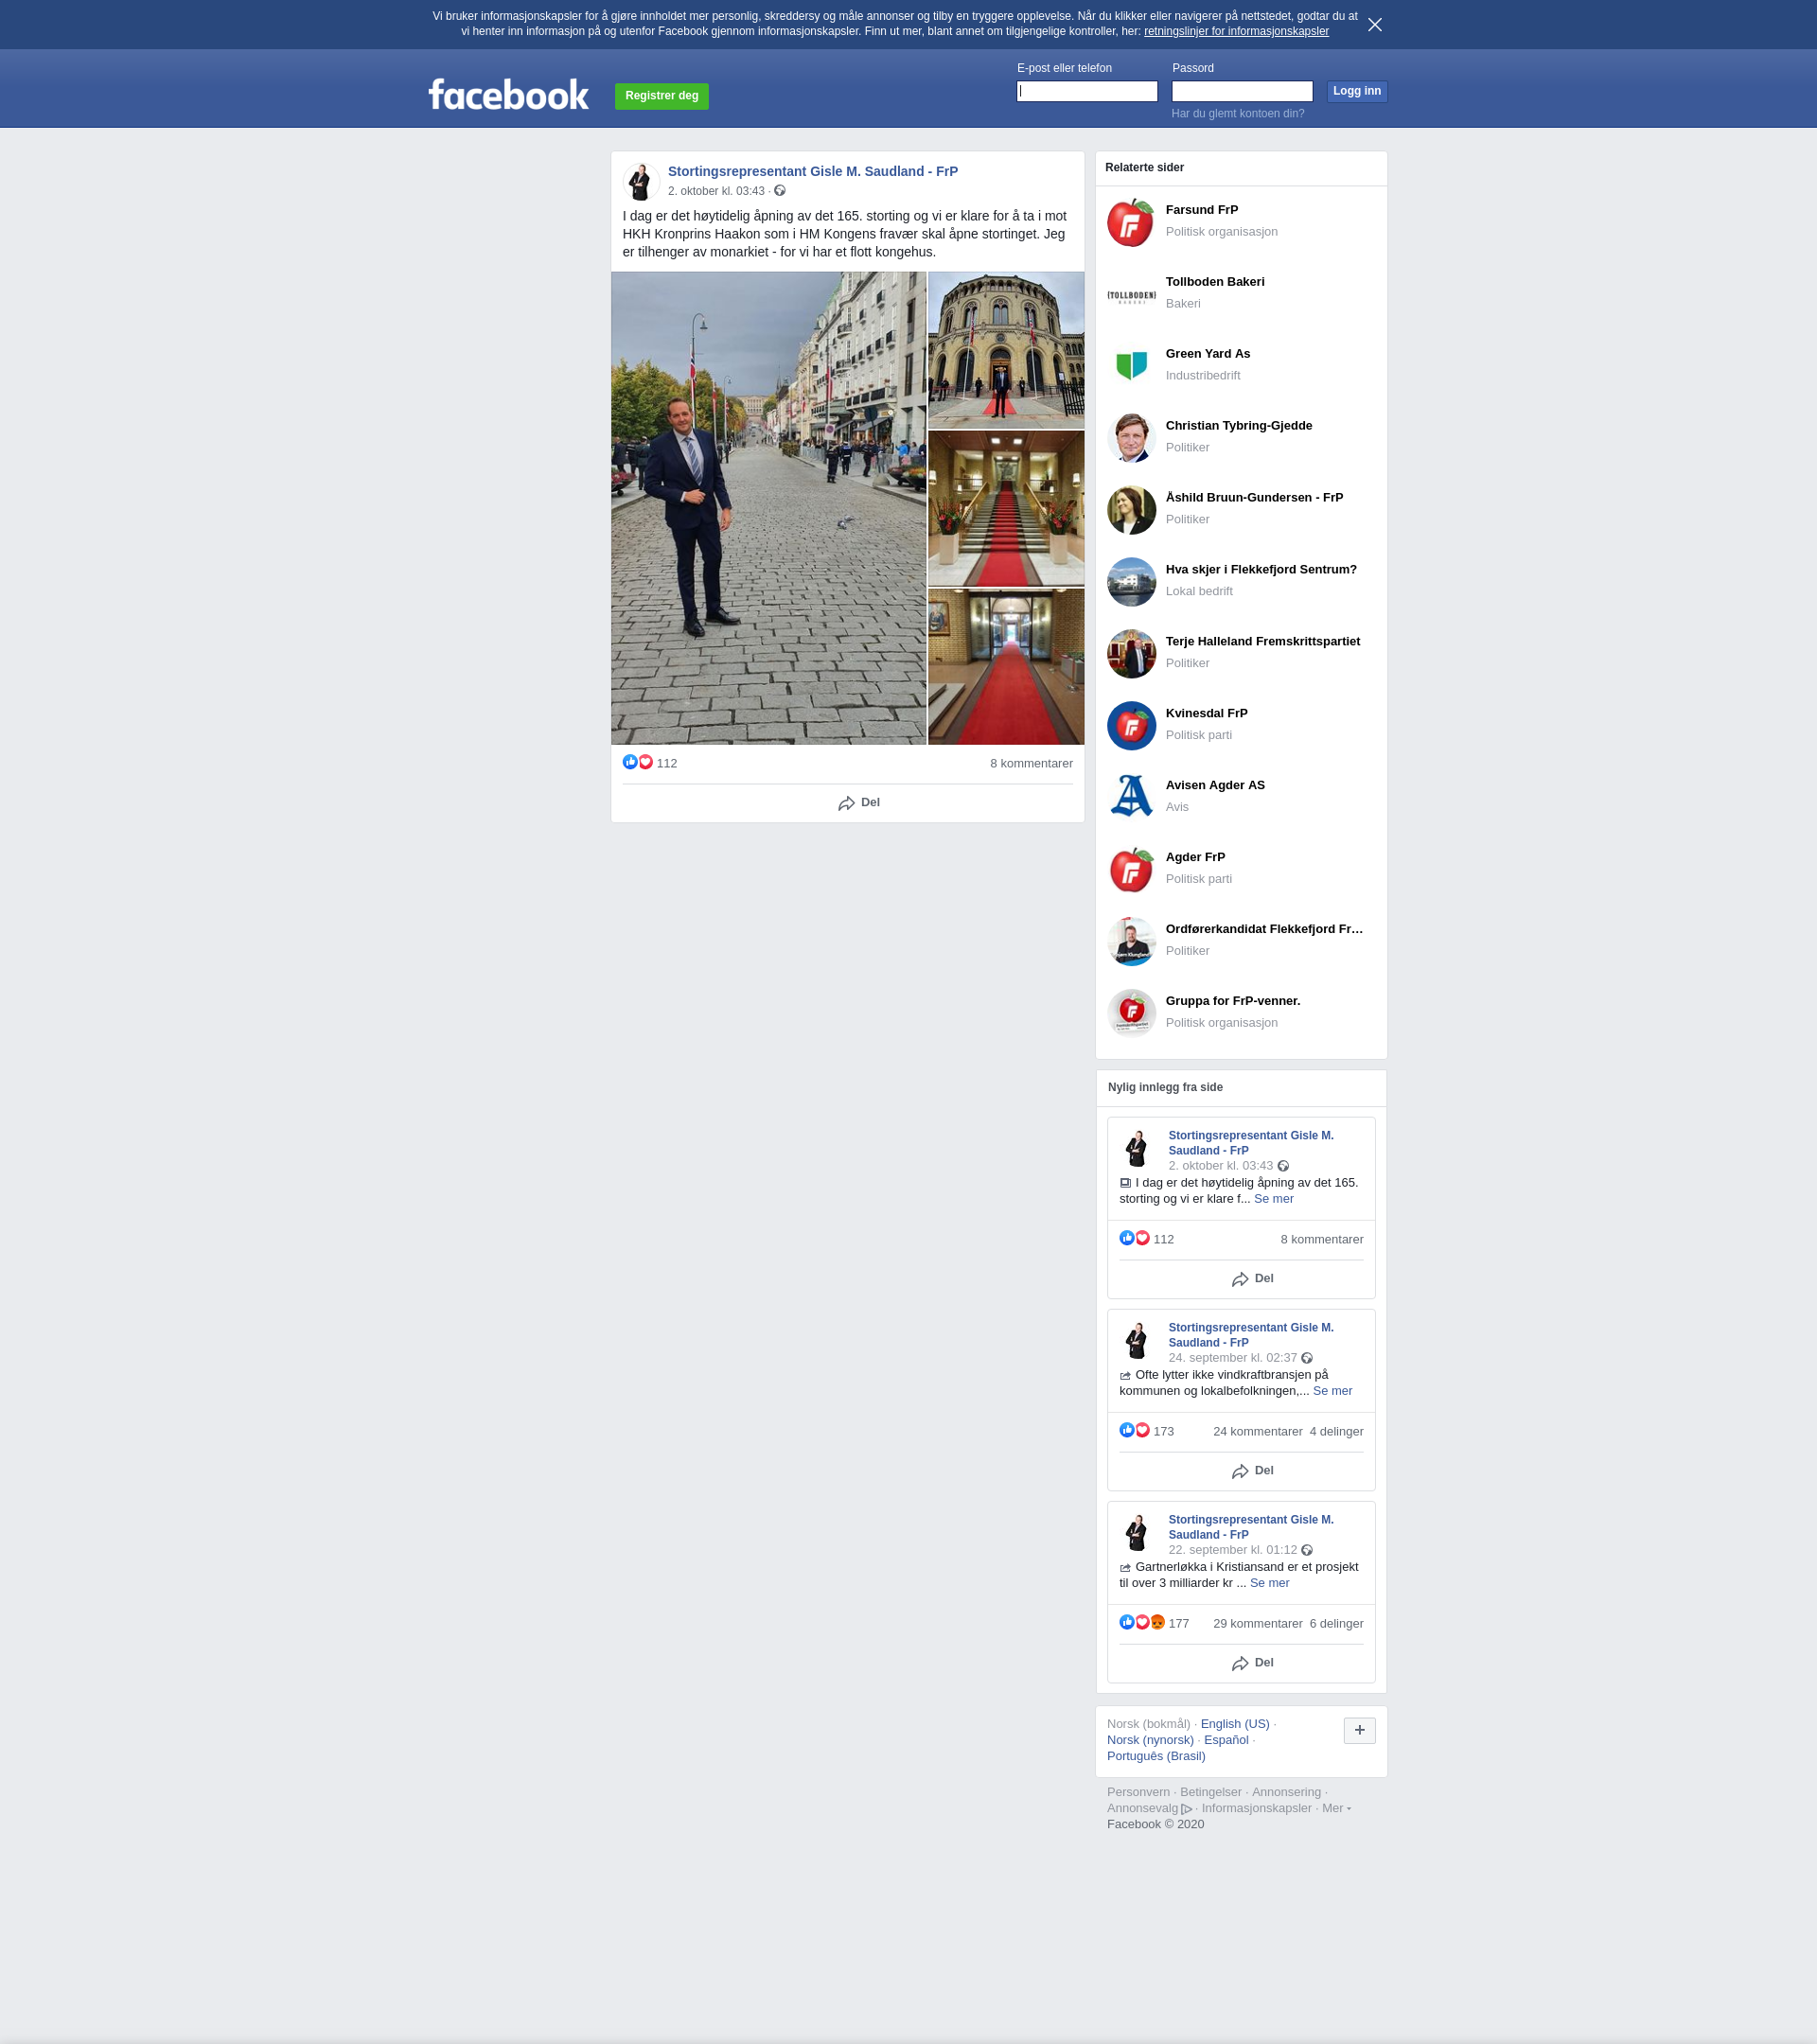Open the red staircase photo
1817x2044 pixels.
click(1006, 508)
